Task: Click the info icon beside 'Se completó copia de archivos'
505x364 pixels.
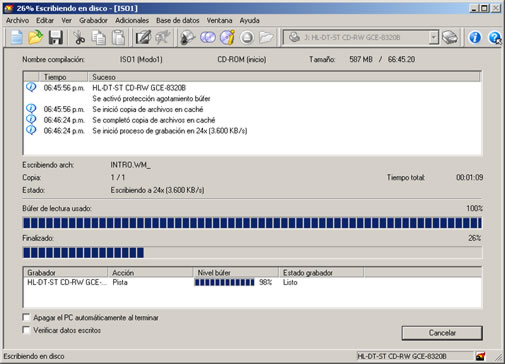Action: coord(31,119)
